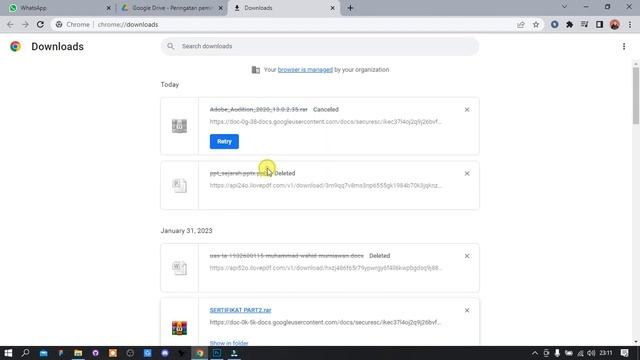Remove ppt_sejarah entry from list

coord(467,173)
